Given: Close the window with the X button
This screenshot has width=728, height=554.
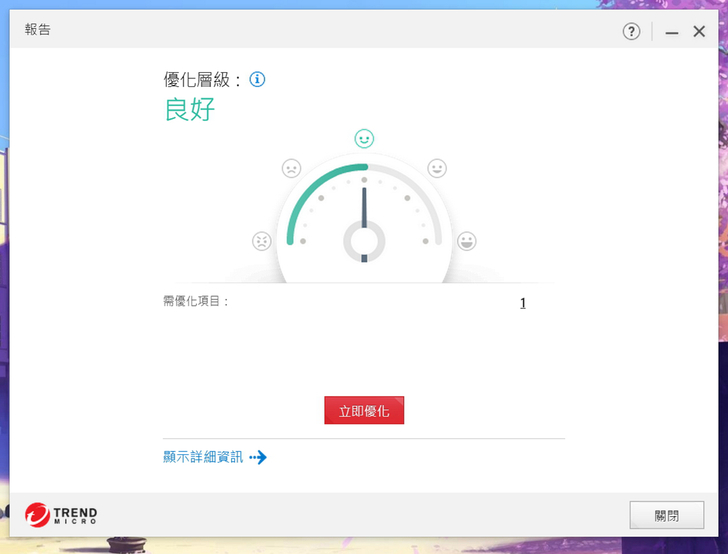Looking at the screenshot, I should pyautogui.click(x=699, y=32).
